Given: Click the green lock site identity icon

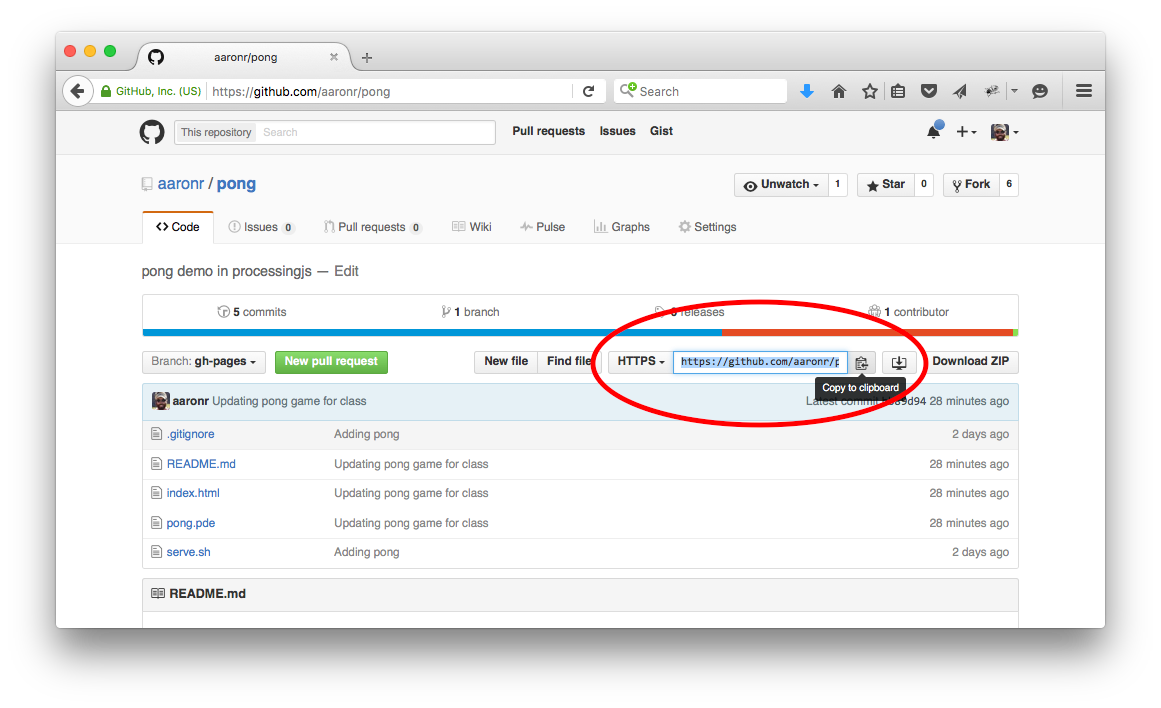Looking at the screenshot, I should point(106,91).
